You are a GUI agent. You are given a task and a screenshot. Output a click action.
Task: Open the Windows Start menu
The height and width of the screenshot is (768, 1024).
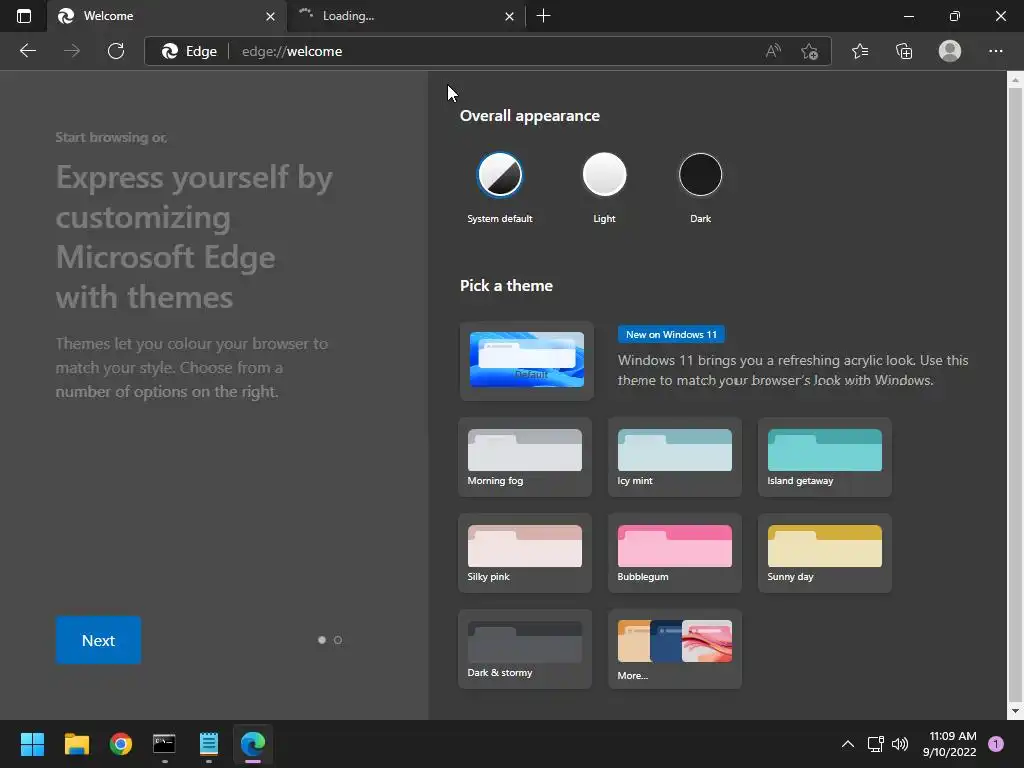[x=32, y=744]
